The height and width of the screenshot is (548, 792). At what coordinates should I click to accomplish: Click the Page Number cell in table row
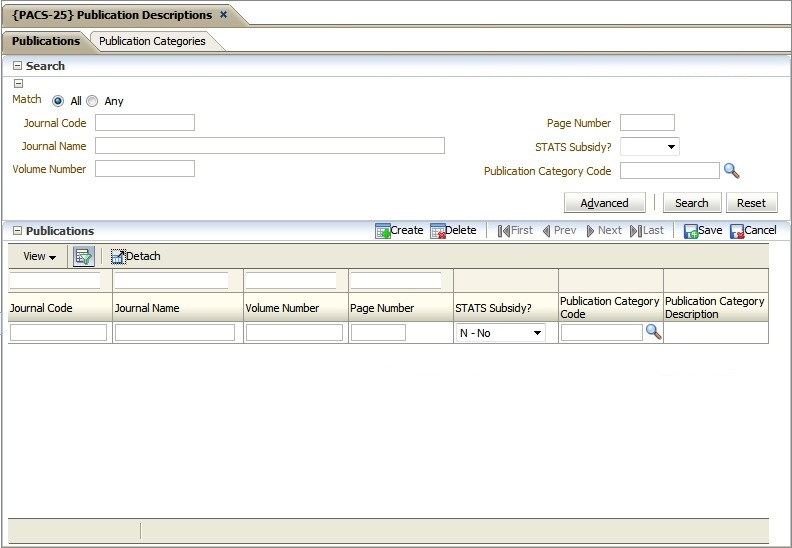coord(378,332)
